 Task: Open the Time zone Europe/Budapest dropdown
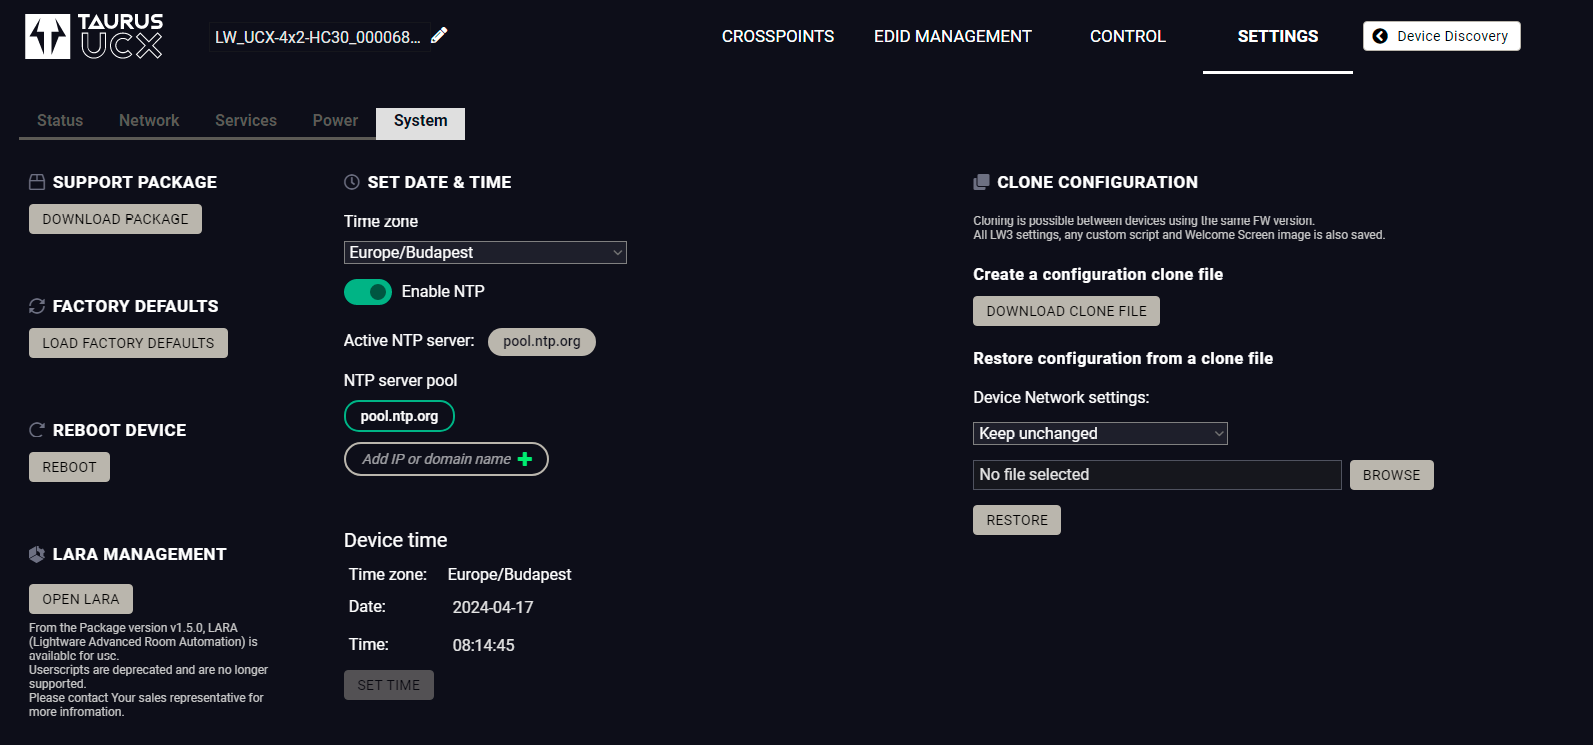(x=485, y=253)
